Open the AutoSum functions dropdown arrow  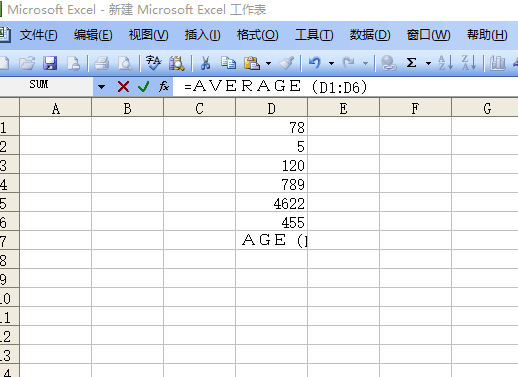428,63
